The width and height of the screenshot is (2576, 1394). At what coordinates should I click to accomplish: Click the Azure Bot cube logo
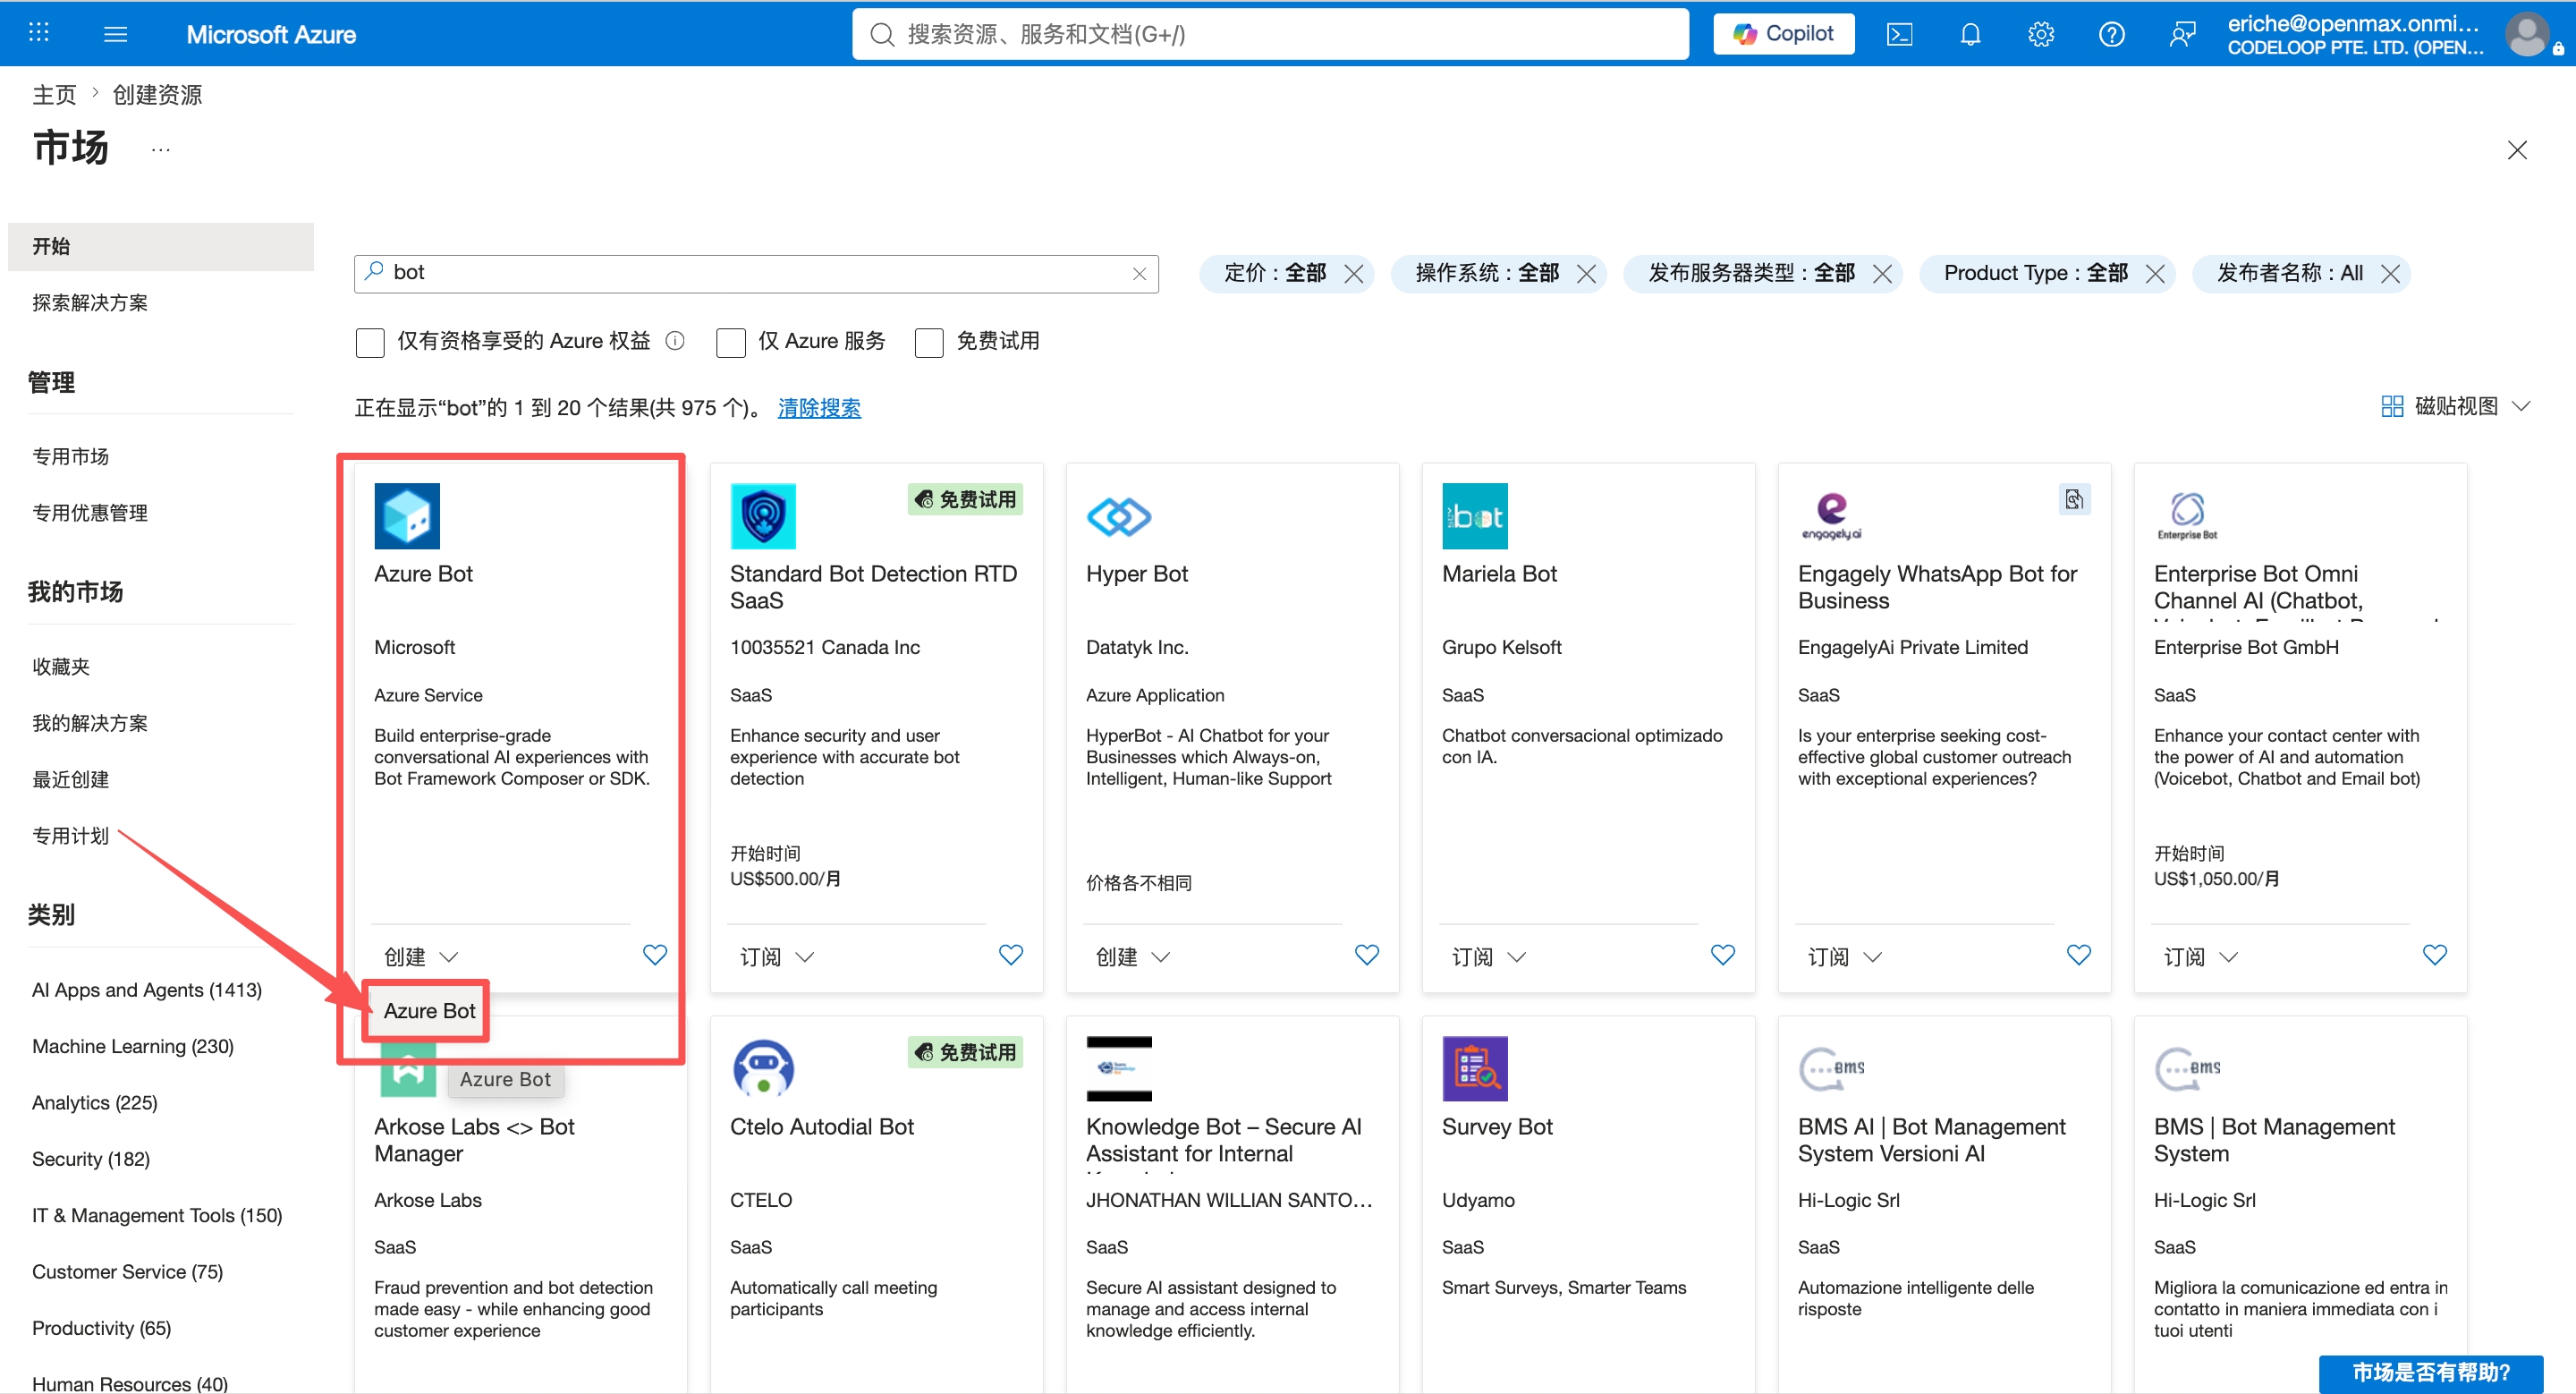coord(407,516)
